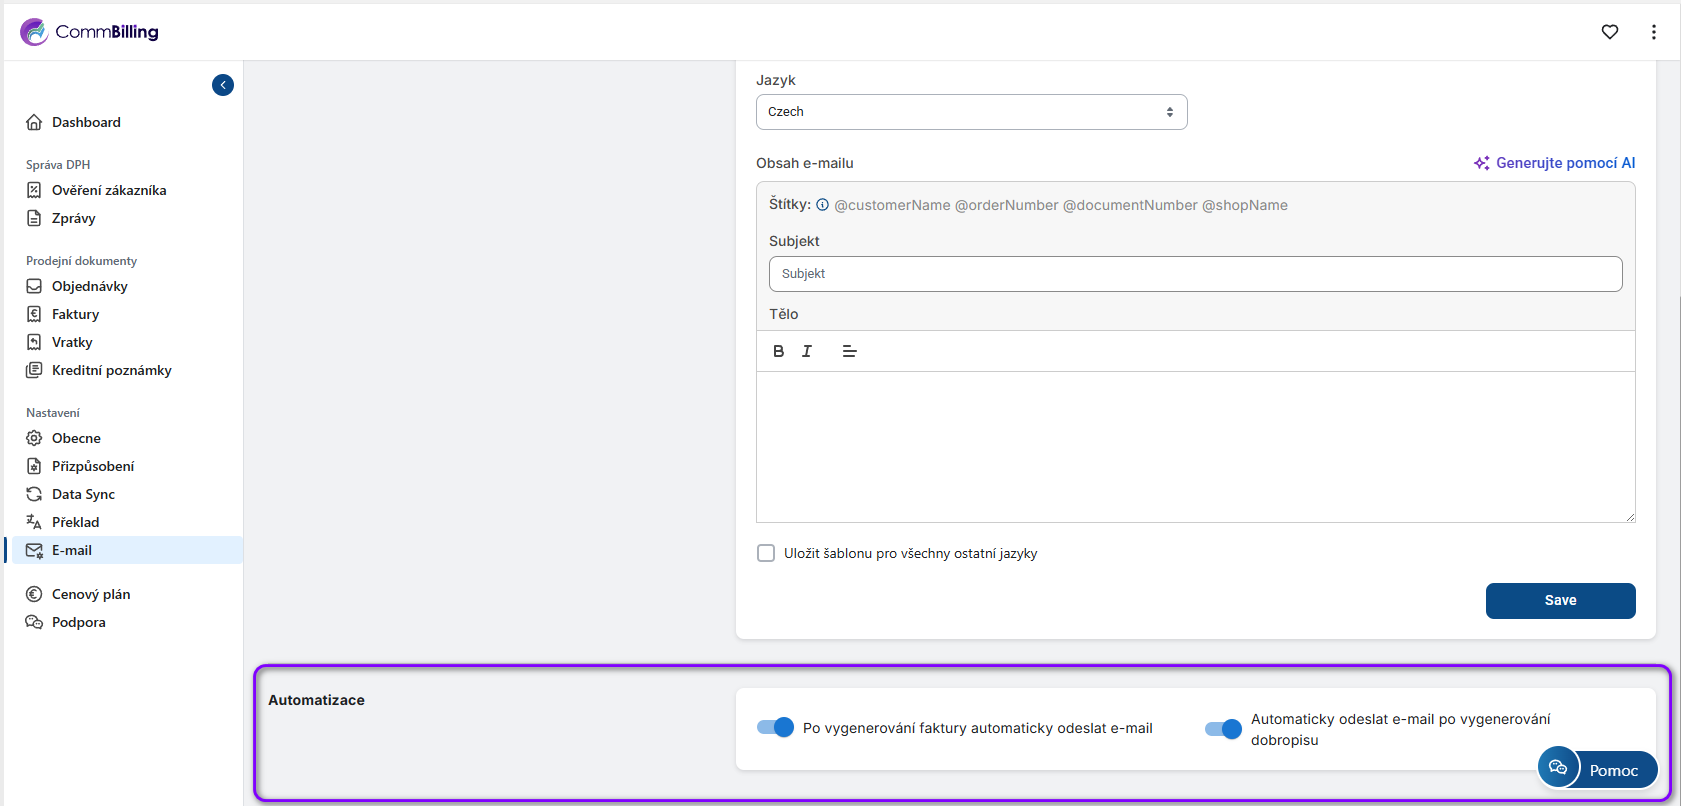Click the info icon next to Štítky
1681x806 pixels.
point(822,205)
